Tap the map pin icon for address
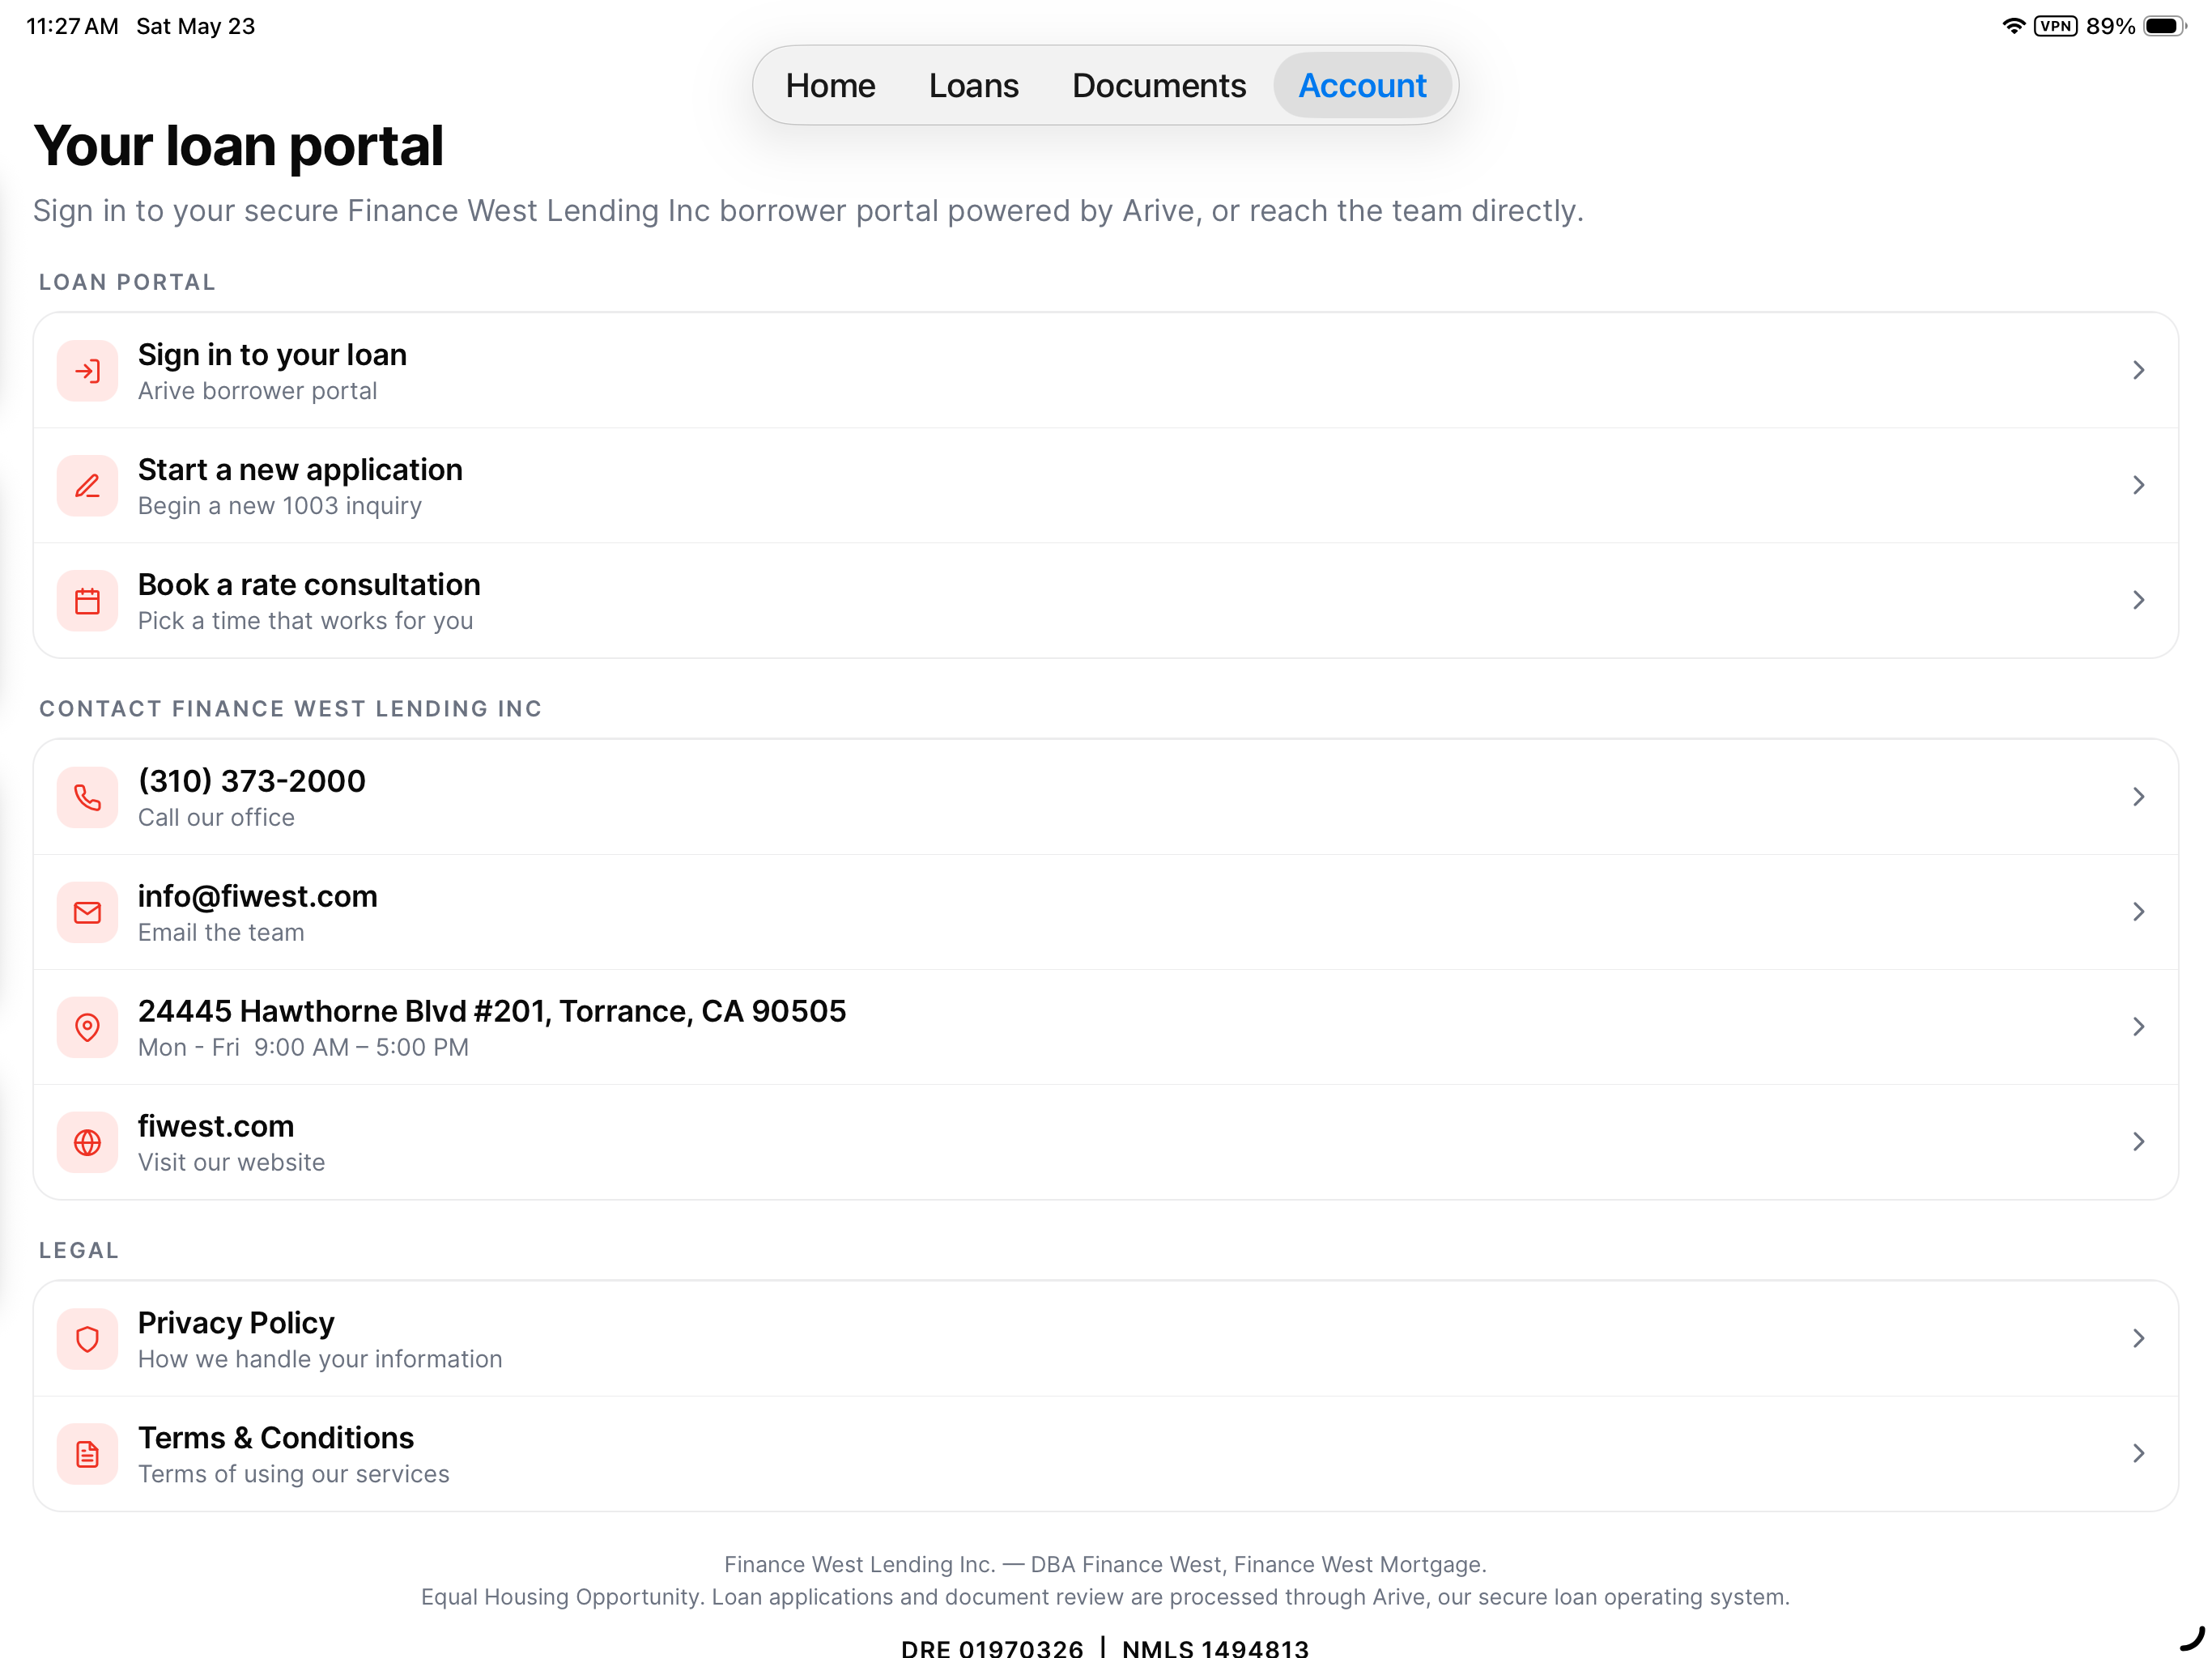Image resolution: width=2212 pixels, height=1658 pixels. pyautogui.click(x=87, y=1028)
